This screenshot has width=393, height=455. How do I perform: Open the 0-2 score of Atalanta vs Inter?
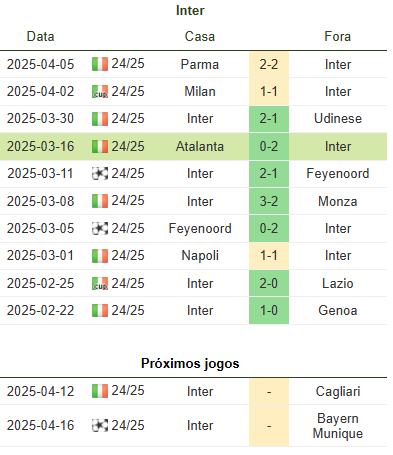pos(269,146)
